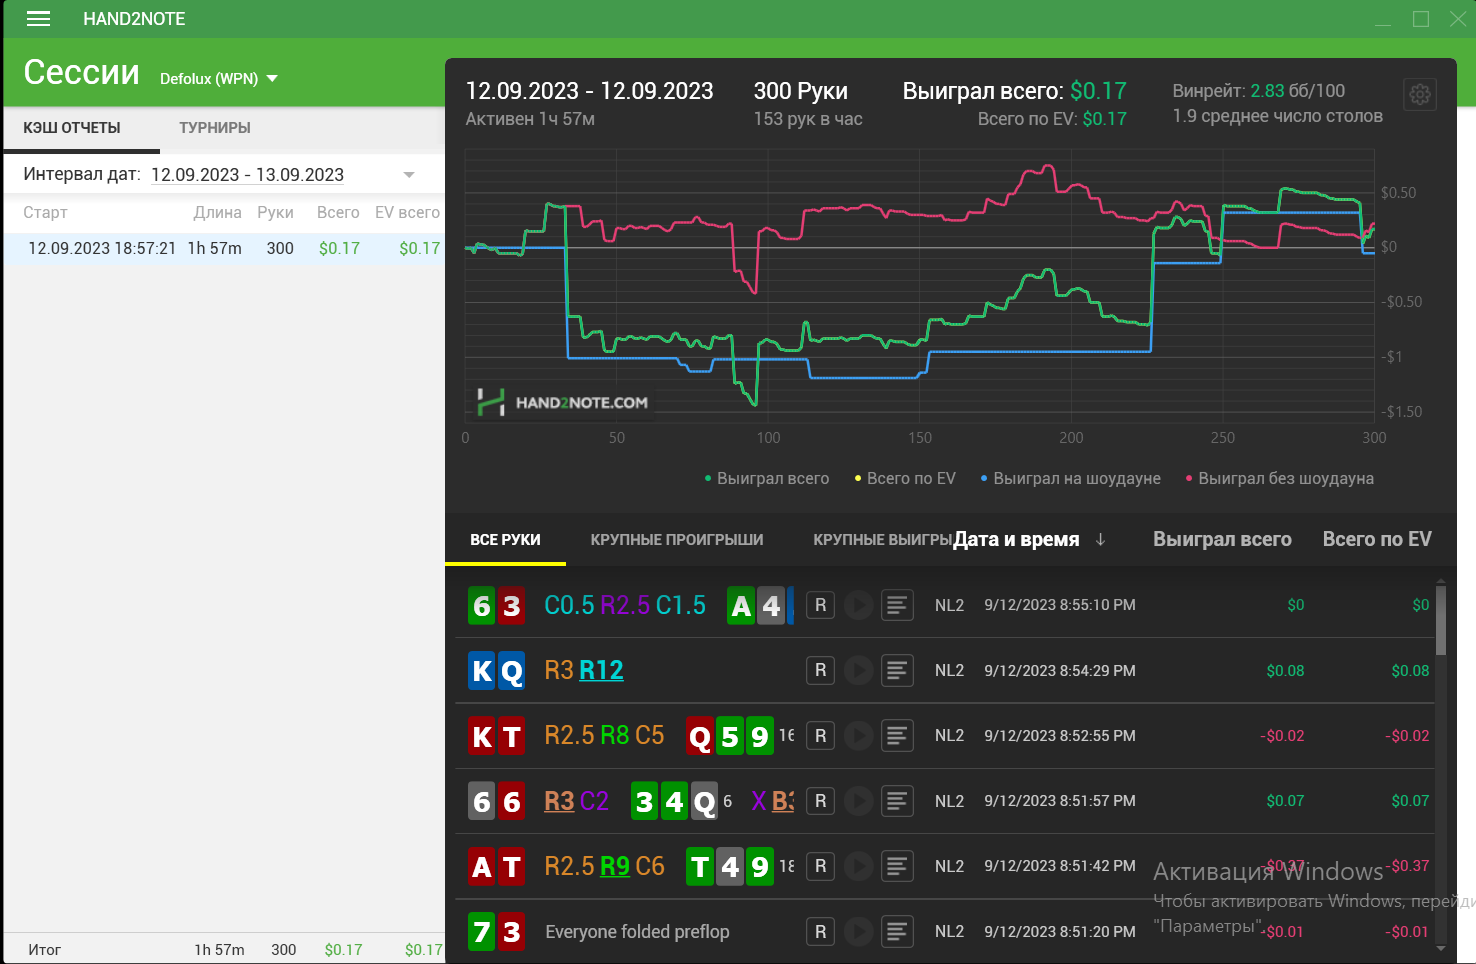The width and height of the screenshot is (1476, 964).
Task: Click replay R button for KQ hand
Action: coord(820,671)
